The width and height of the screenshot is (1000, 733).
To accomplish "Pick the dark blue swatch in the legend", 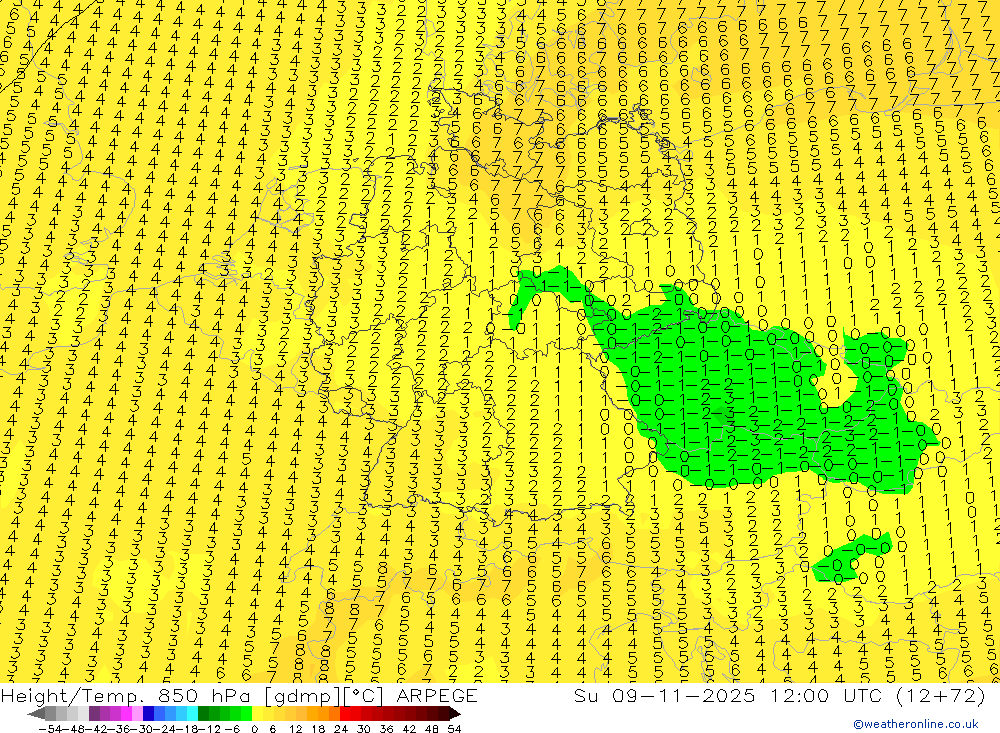I will point(149,713).
